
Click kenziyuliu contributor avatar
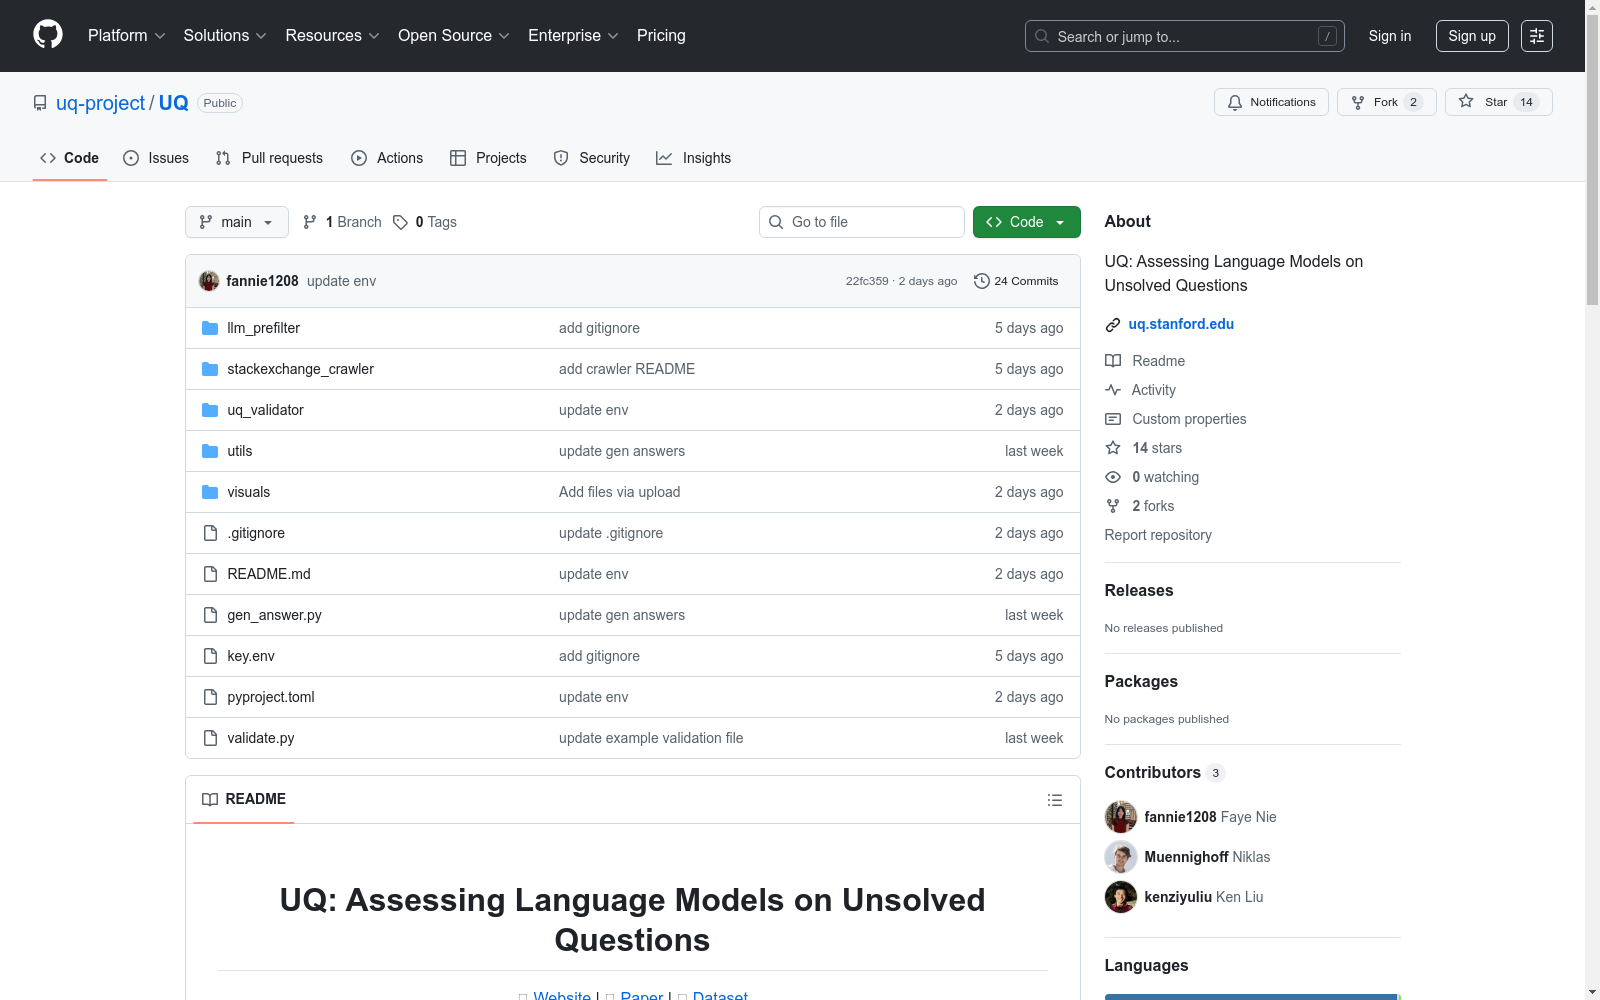pyautogui.click(x=1121, y=897)
